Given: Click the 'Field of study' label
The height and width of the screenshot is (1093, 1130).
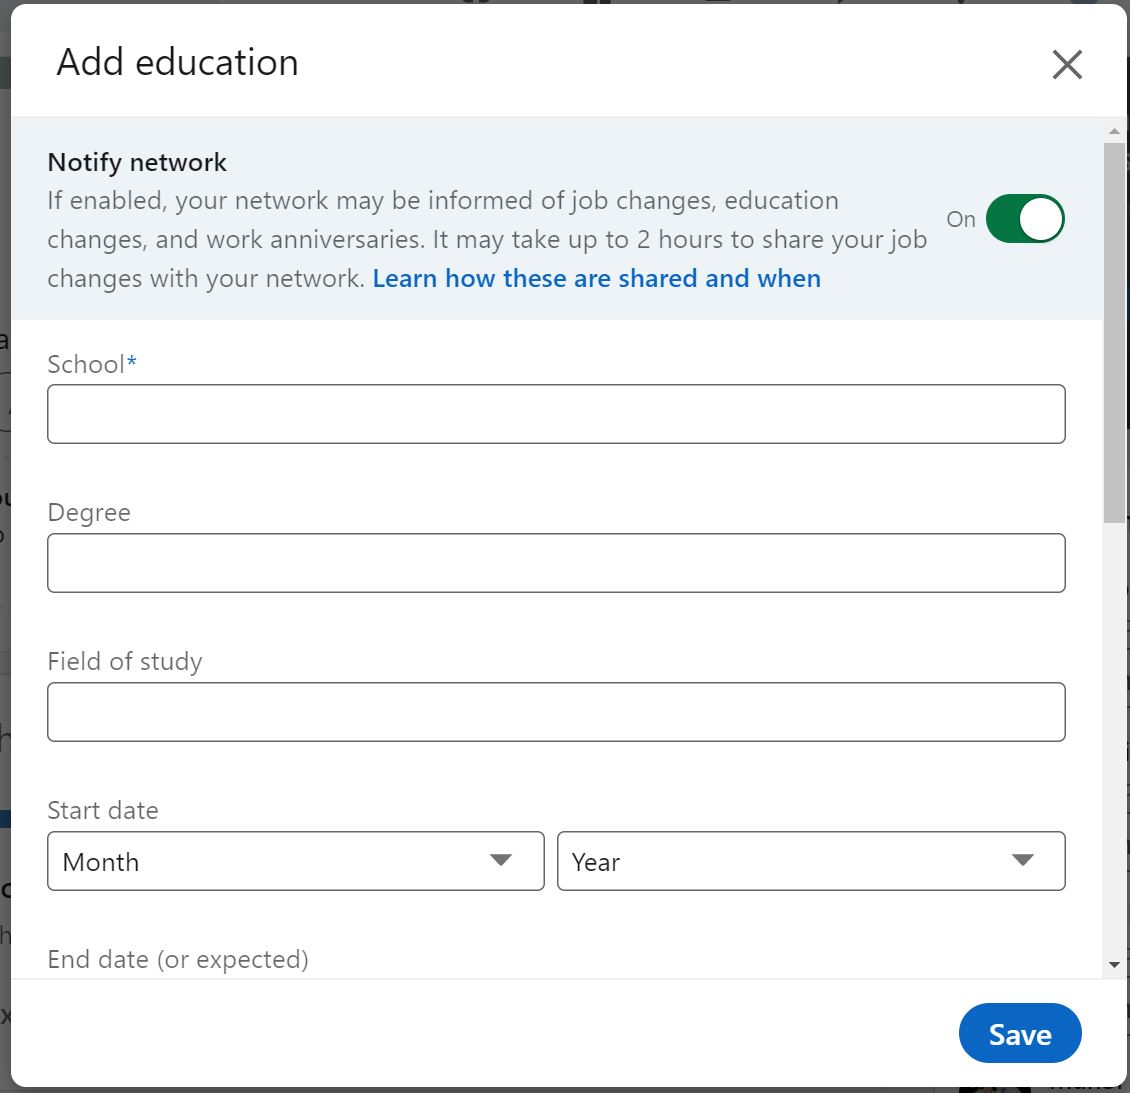Looking at the screenshot, I should (125, 662).
